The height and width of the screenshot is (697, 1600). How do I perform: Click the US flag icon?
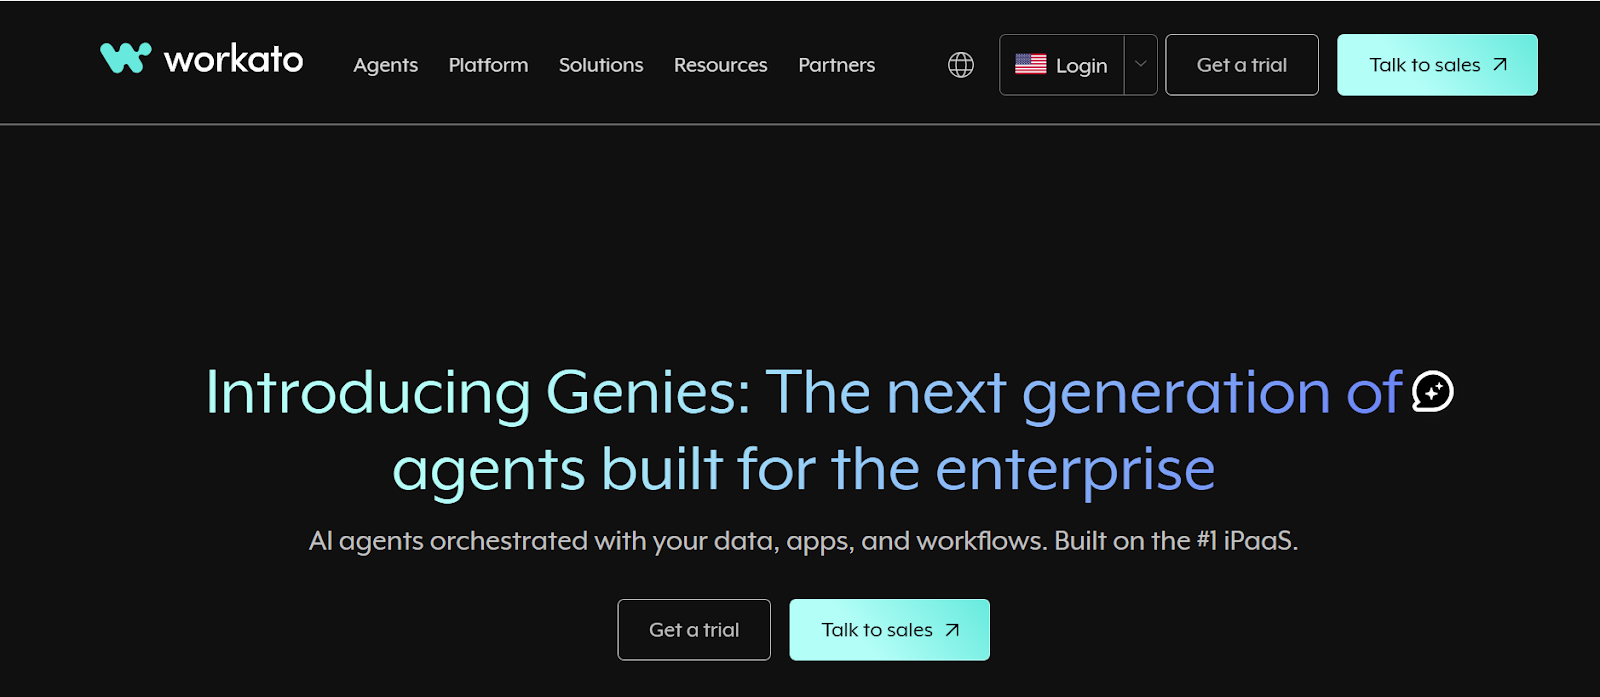1031,64
